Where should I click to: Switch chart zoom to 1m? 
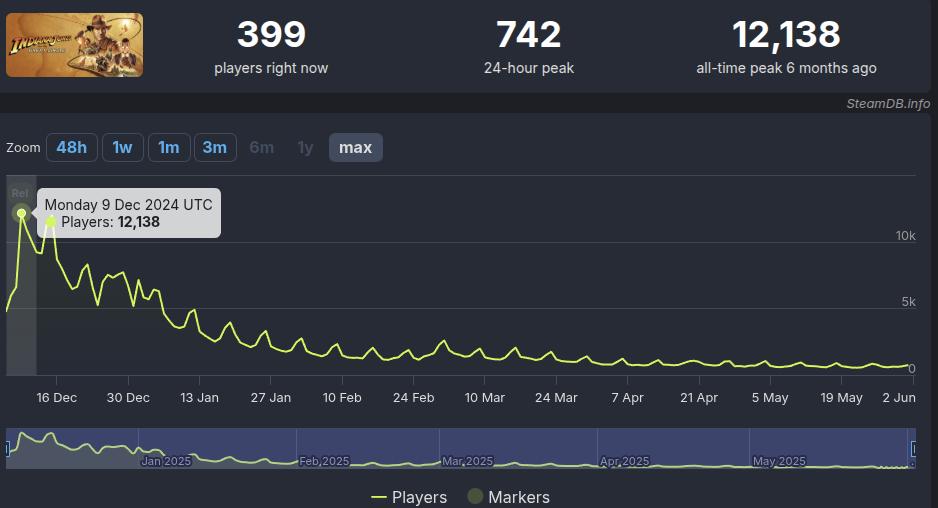pyautogui.click(x=169, y=147)
